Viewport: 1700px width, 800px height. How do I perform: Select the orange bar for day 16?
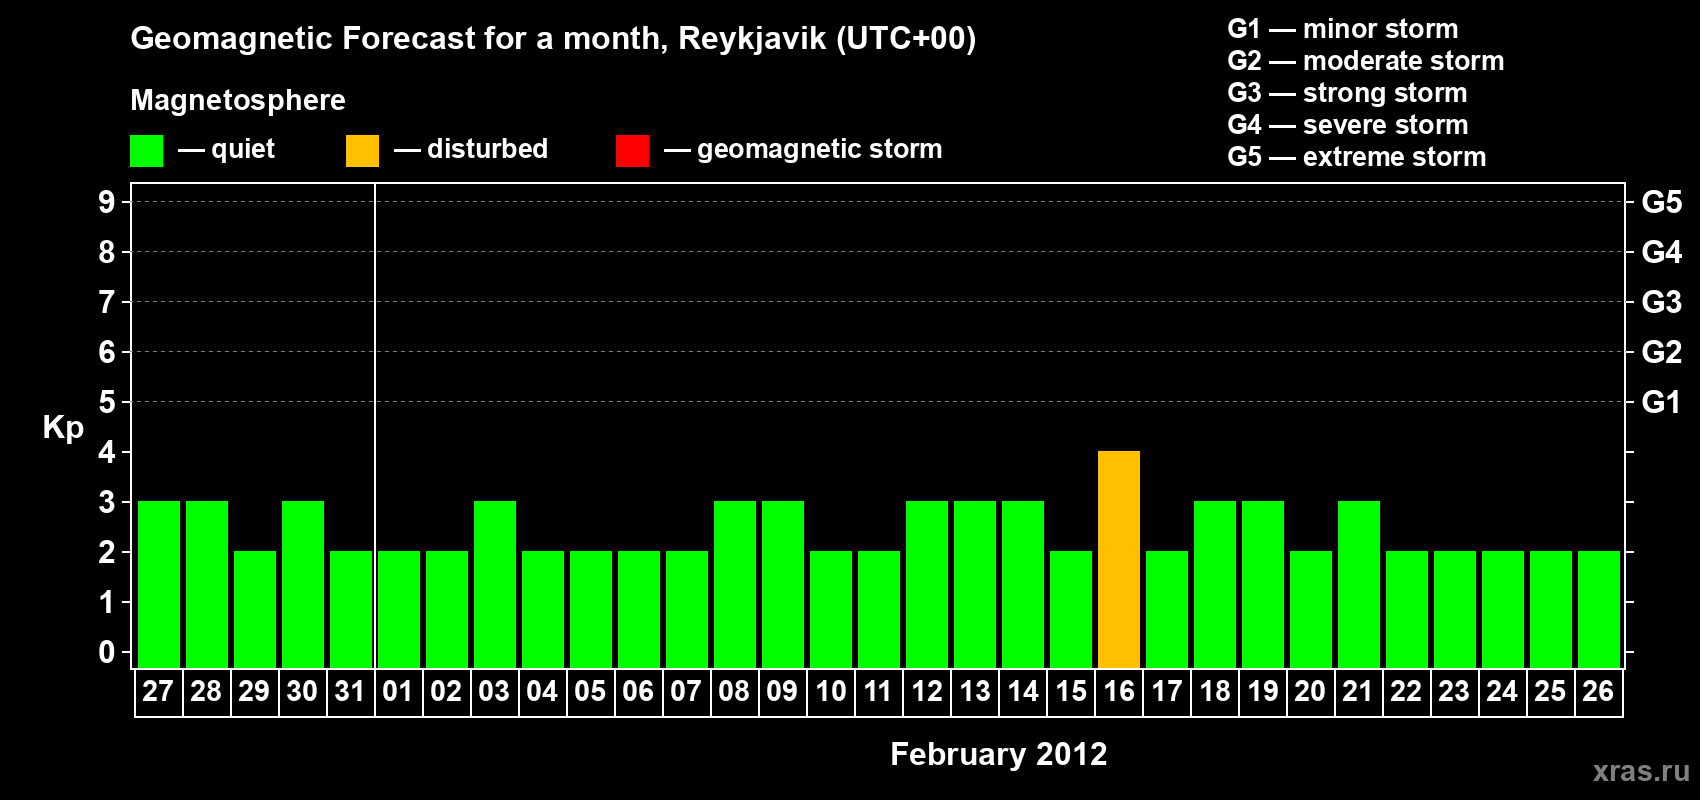click(x=1119, y=559)
